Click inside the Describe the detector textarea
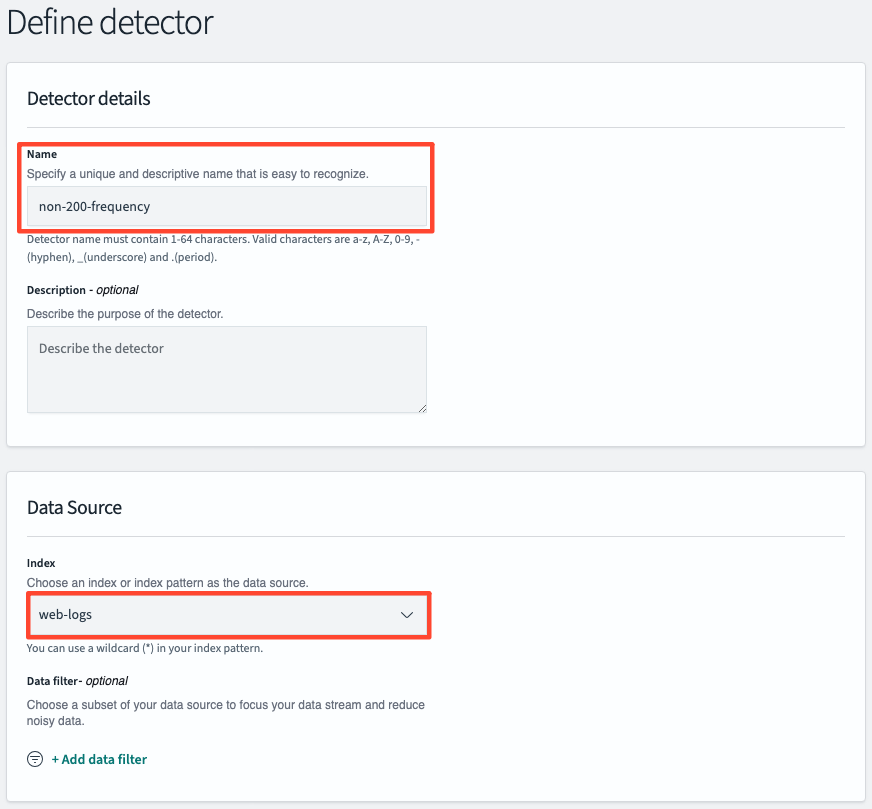 227,369
